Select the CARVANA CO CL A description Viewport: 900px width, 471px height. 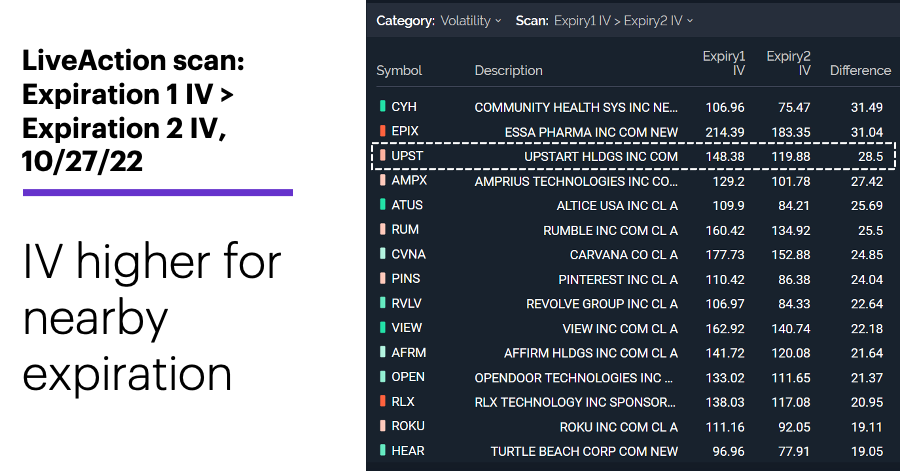623,255
